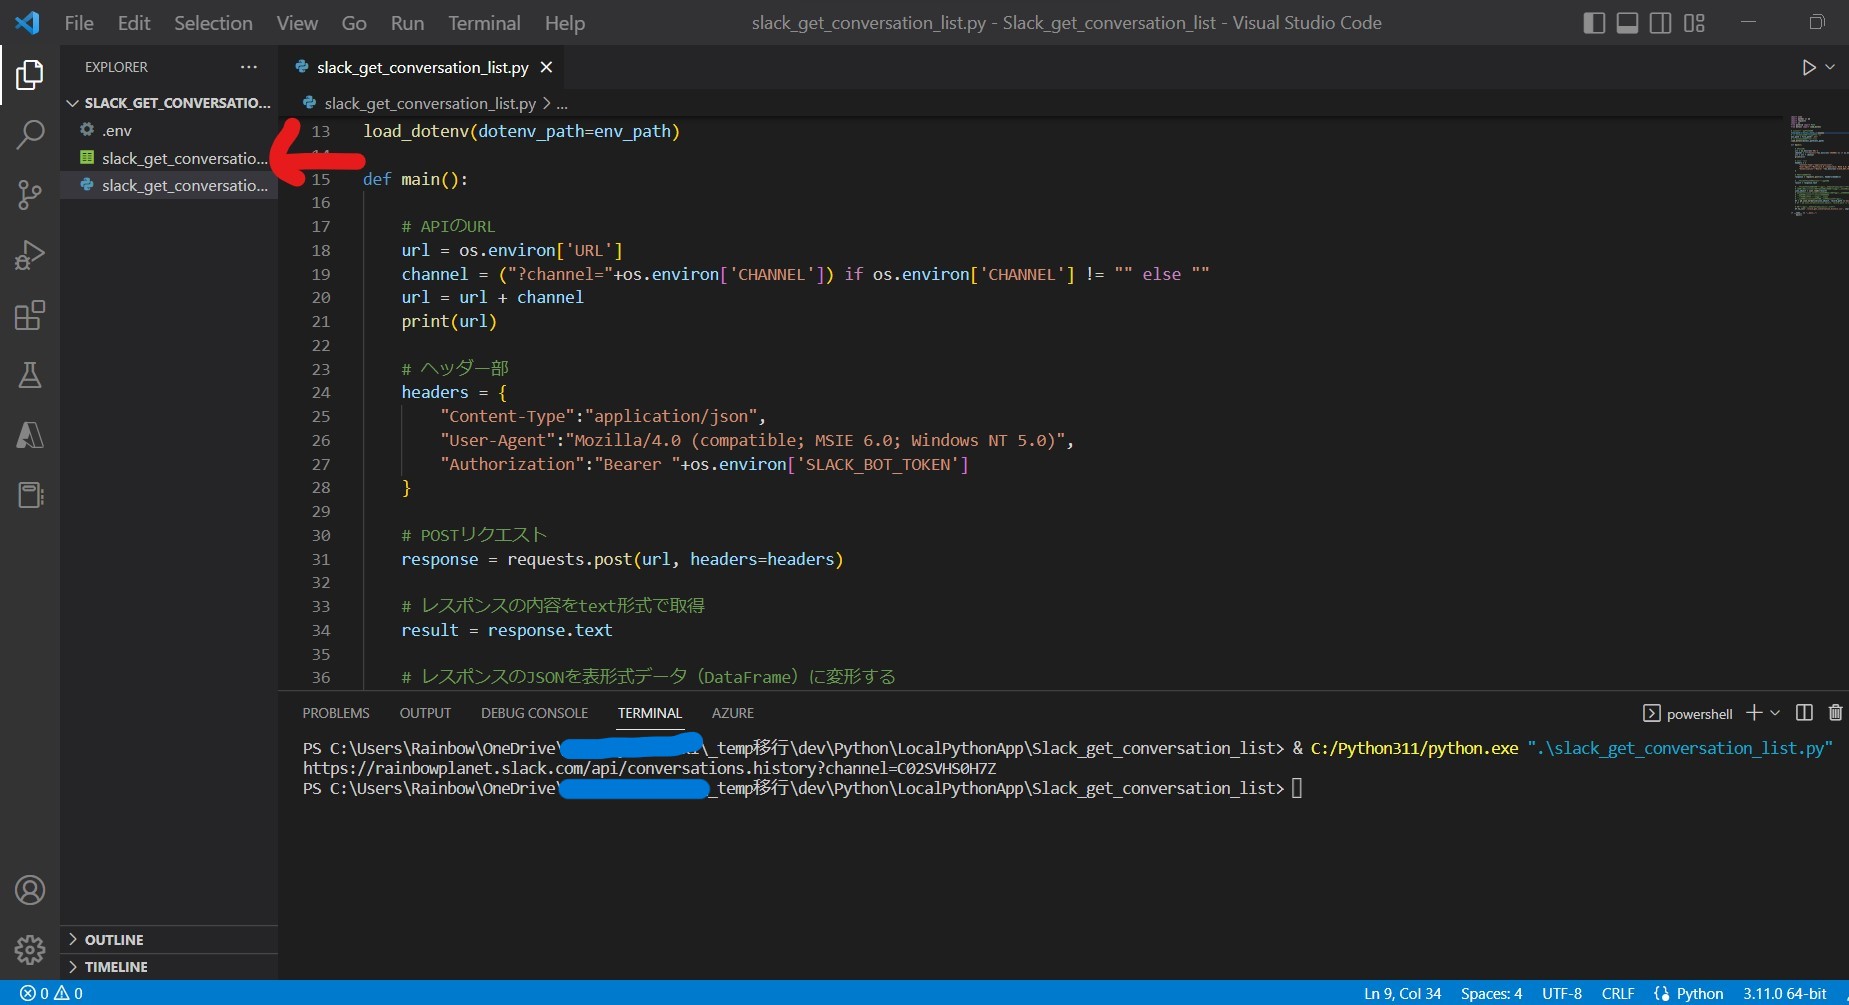1849x1005 pixels.
Task: Switch to the AZURE panel tab
Action: [733, 713]
